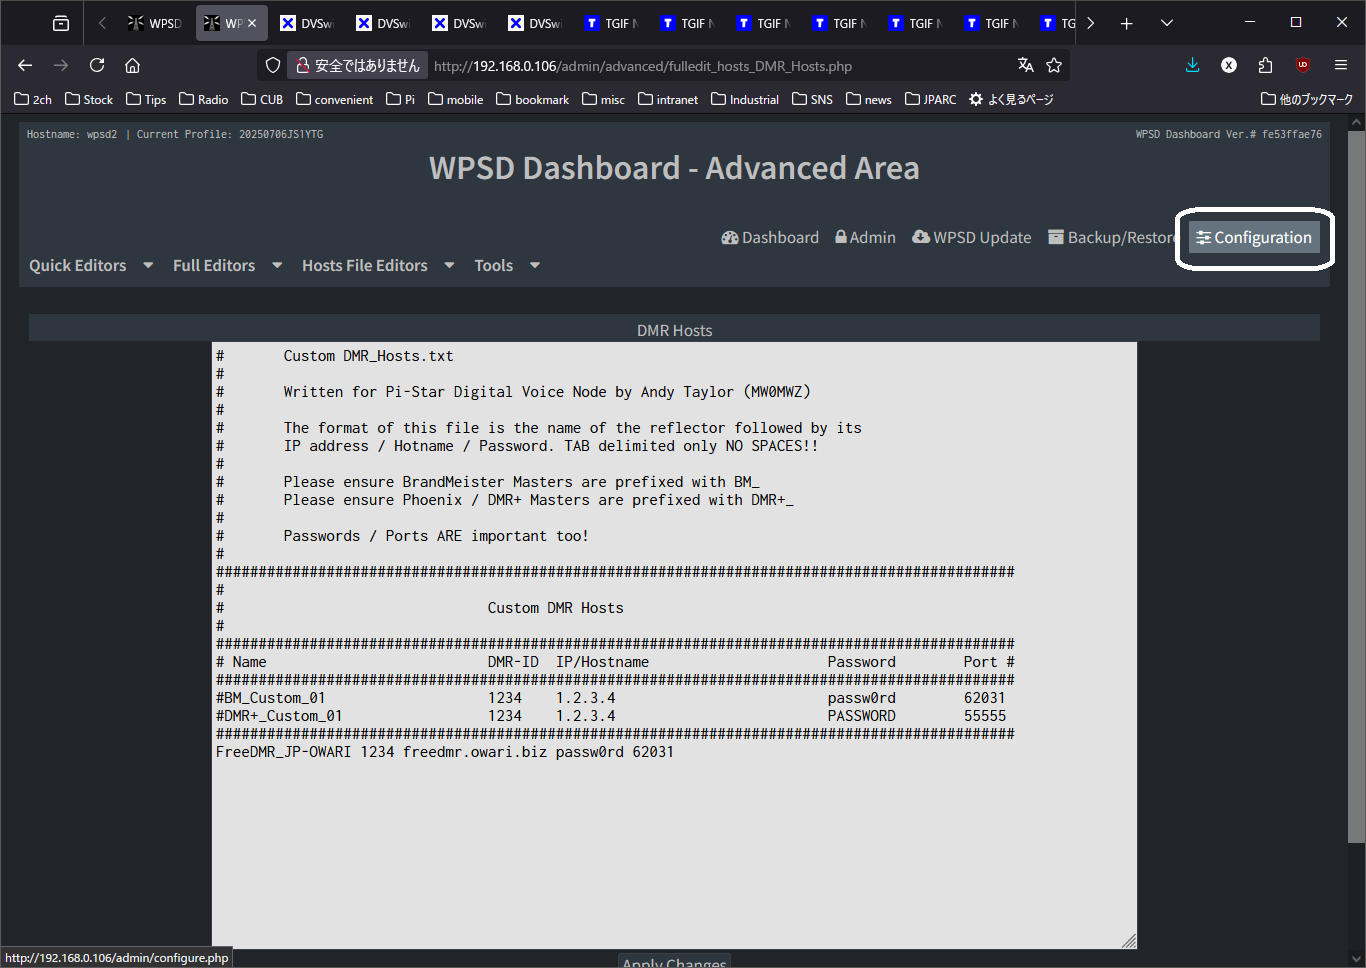Screen dimensions: 1366x968
Task: Open the Admin page link
Action: click(865, 237)
